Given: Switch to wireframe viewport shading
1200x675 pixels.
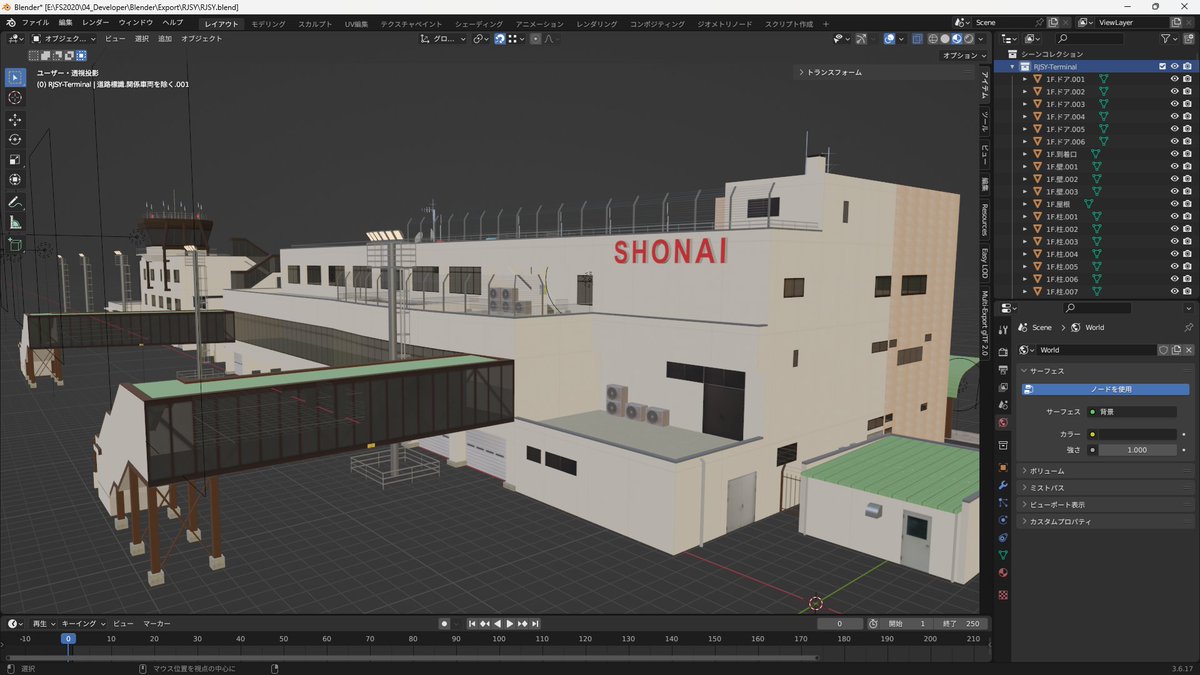Looking at the screenshot, I should [x=932, y=39].
